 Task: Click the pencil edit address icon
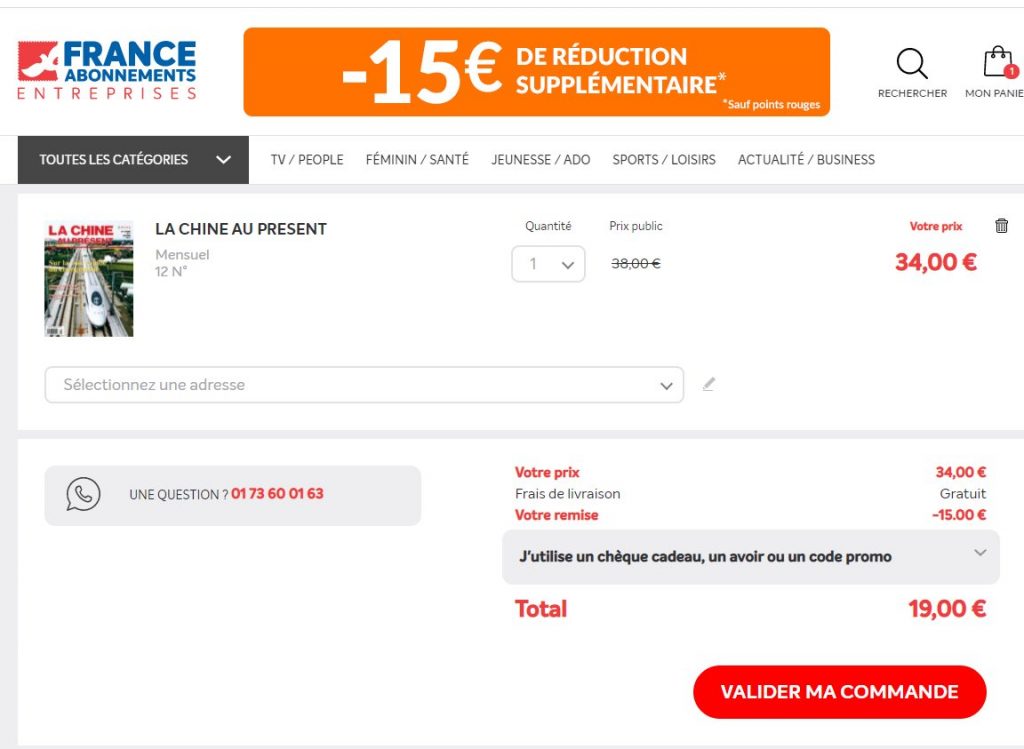click(709, 384)
